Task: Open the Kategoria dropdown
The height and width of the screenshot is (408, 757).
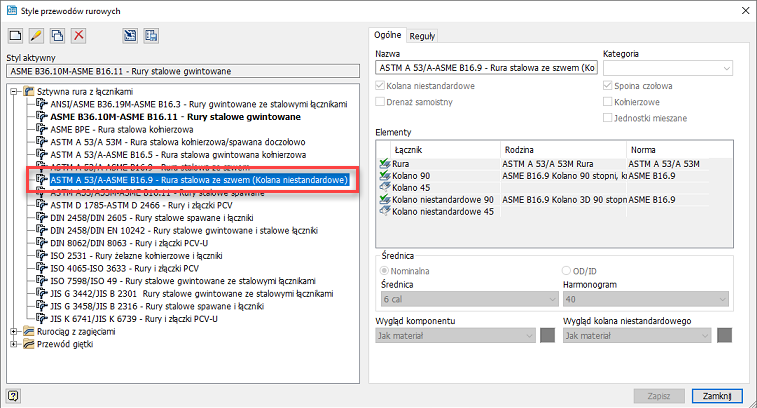Action: point(668,68)
